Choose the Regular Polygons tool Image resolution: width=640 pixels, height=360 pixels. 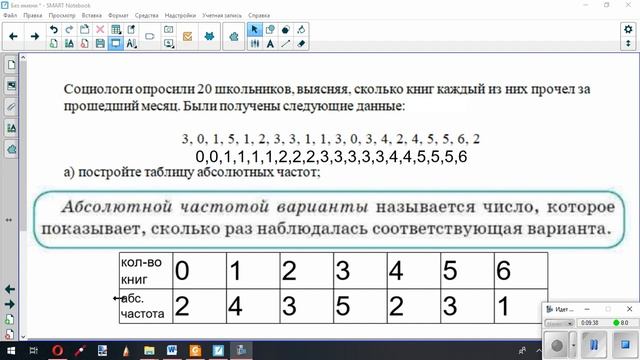tap(285, 29)
